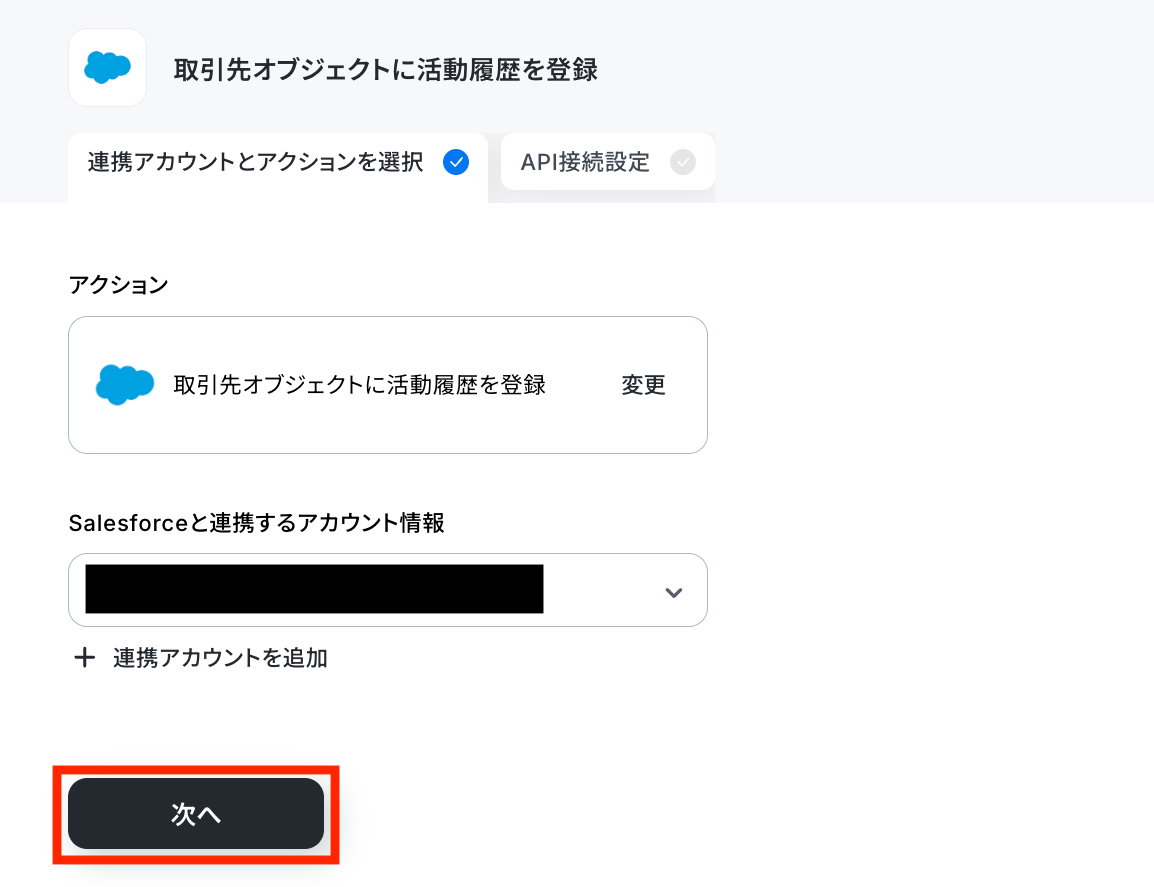Click the page title 取引先オブジェクトに活動履歴を登録
Viewport: 1154px width, 887px height.
pyautogui.click(x=386, y=69)
